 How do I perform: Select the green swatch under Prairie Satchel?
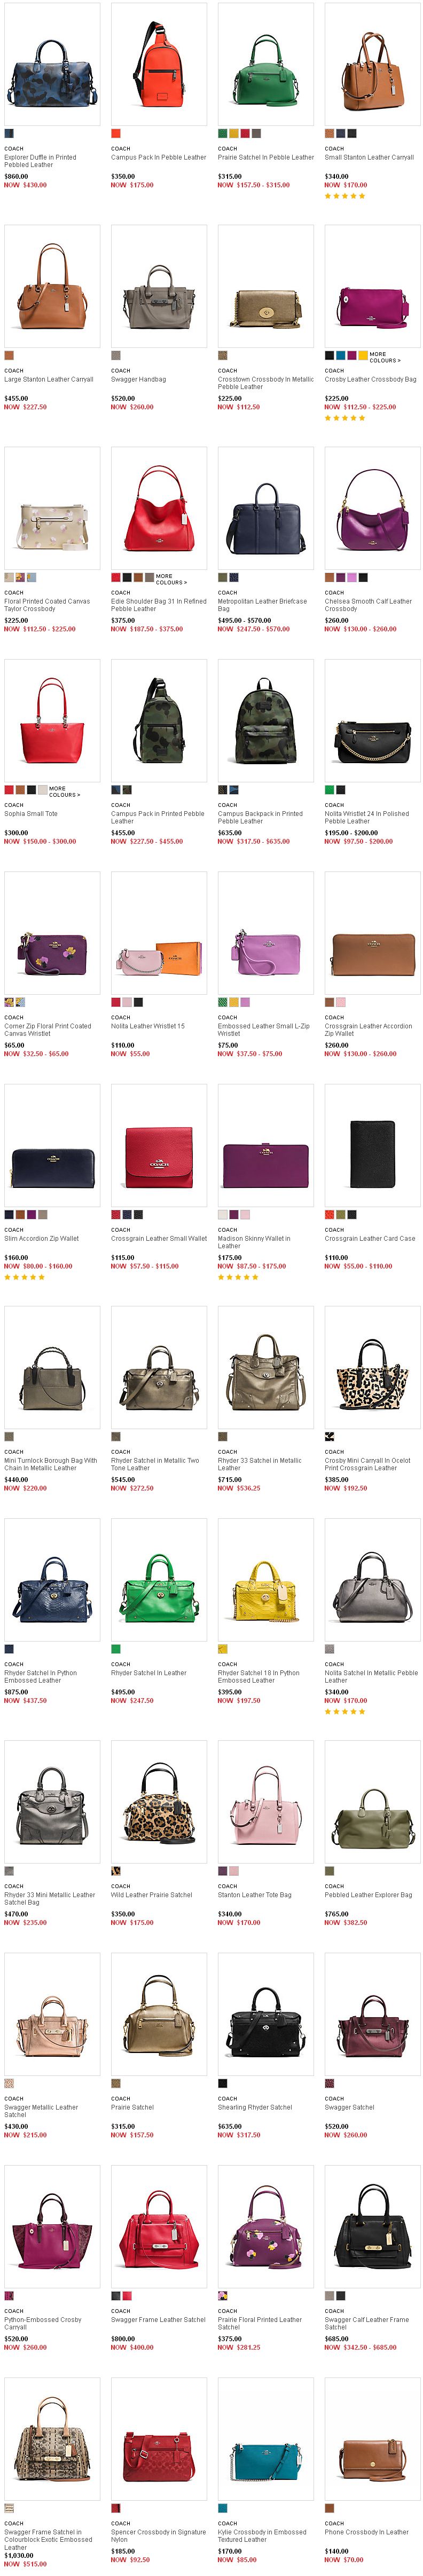(x=222, y=133)
